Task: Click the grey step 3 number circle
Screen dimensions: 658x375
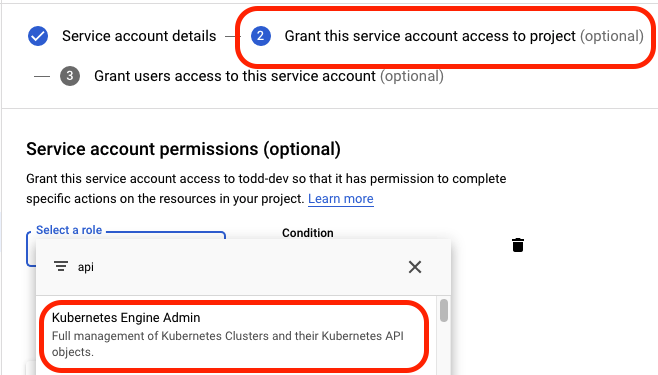Action: click(70, 76)
